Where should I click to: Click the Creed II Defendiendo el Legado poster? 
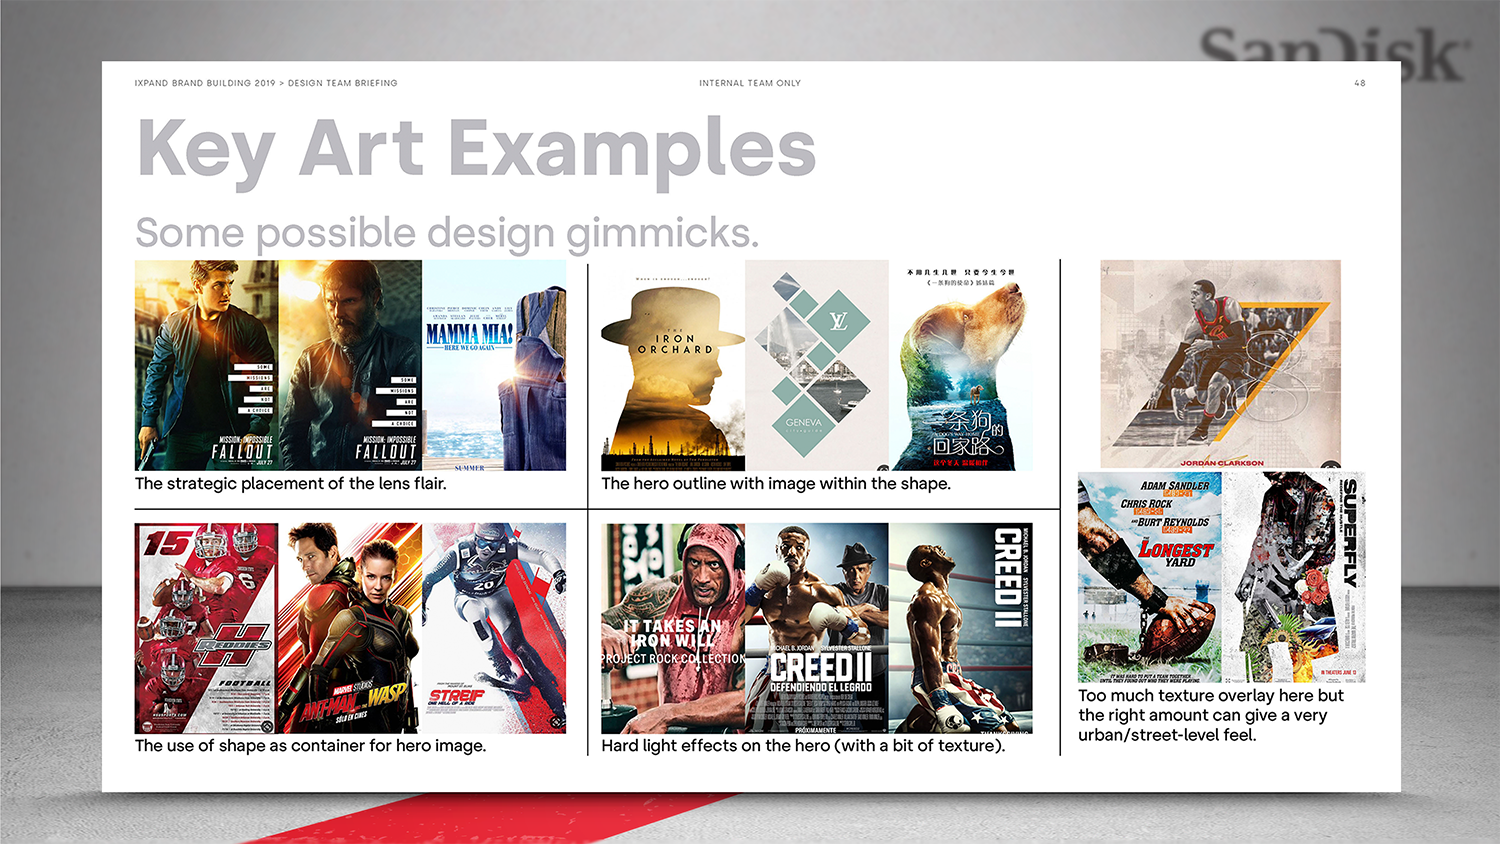[817, 628]
